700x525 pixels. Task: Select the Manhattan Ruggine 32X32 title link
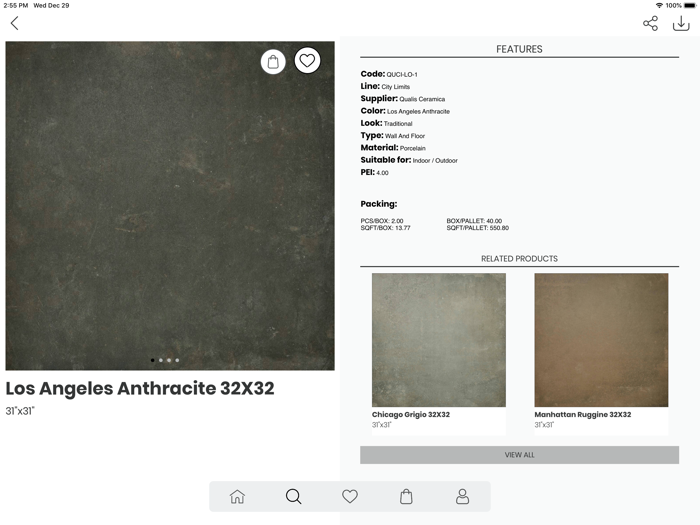click(583, 414)
